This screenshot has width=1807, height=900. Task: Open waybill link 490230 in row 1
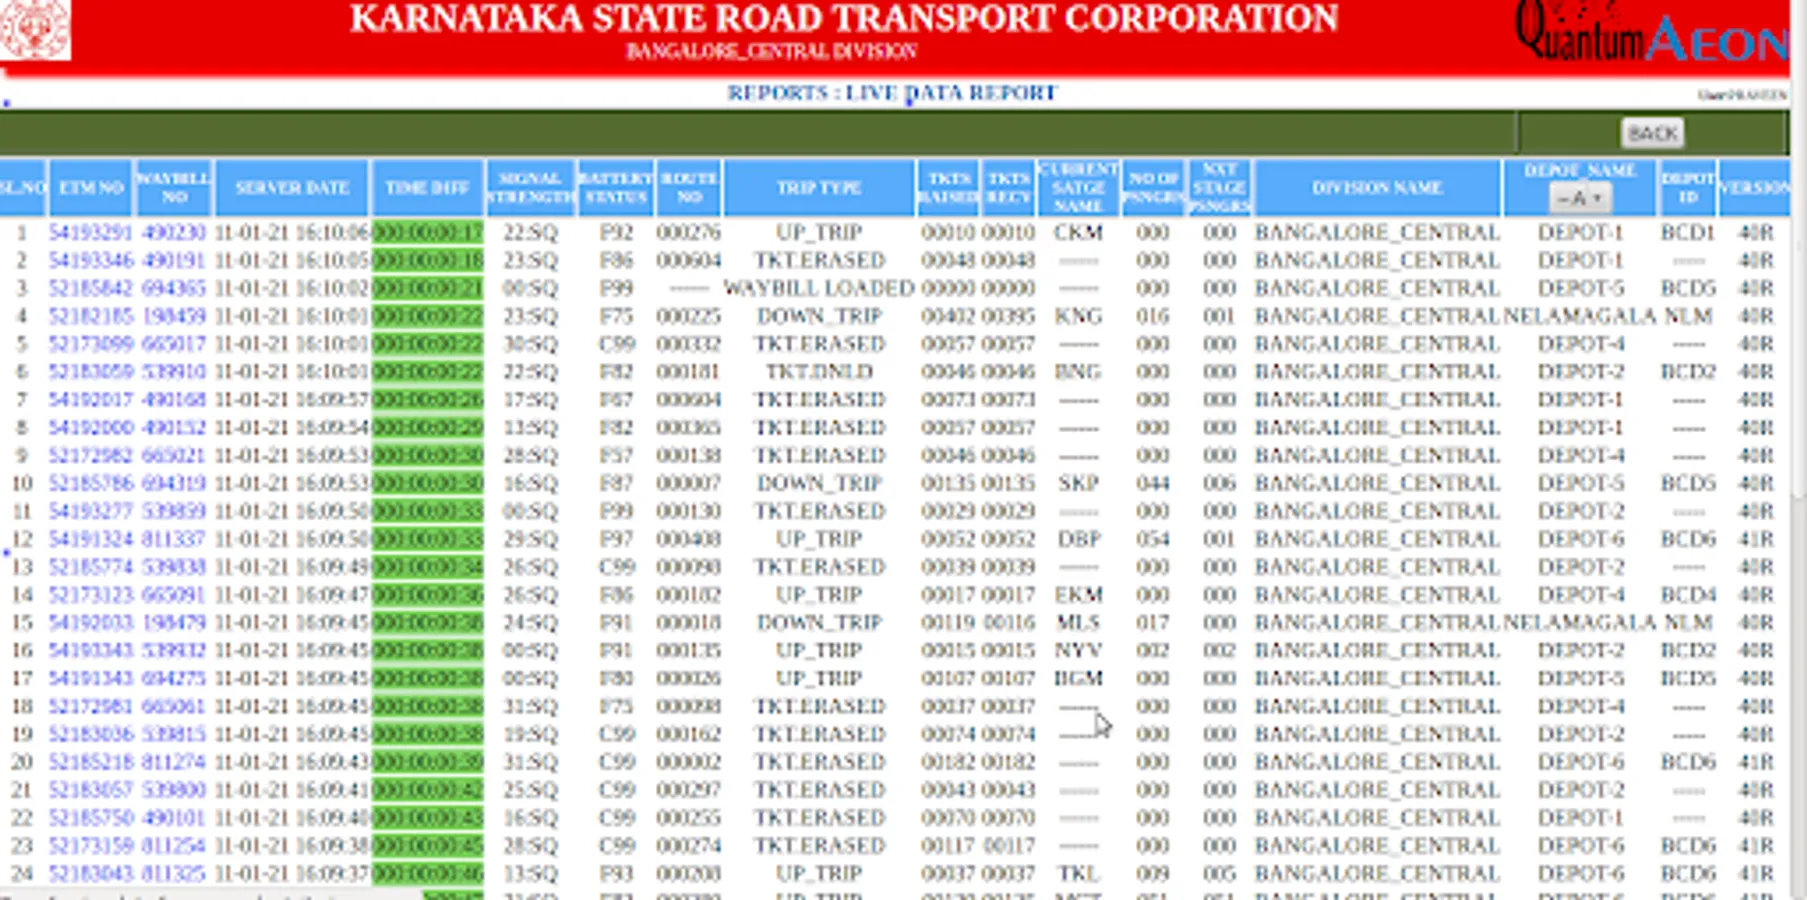tap(173, 233)
